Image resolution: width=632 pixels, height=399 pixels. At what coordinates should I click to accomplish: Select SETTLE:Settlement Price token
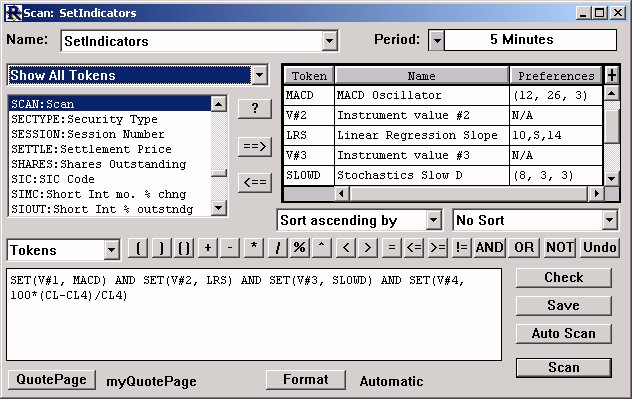click(110, 149)
